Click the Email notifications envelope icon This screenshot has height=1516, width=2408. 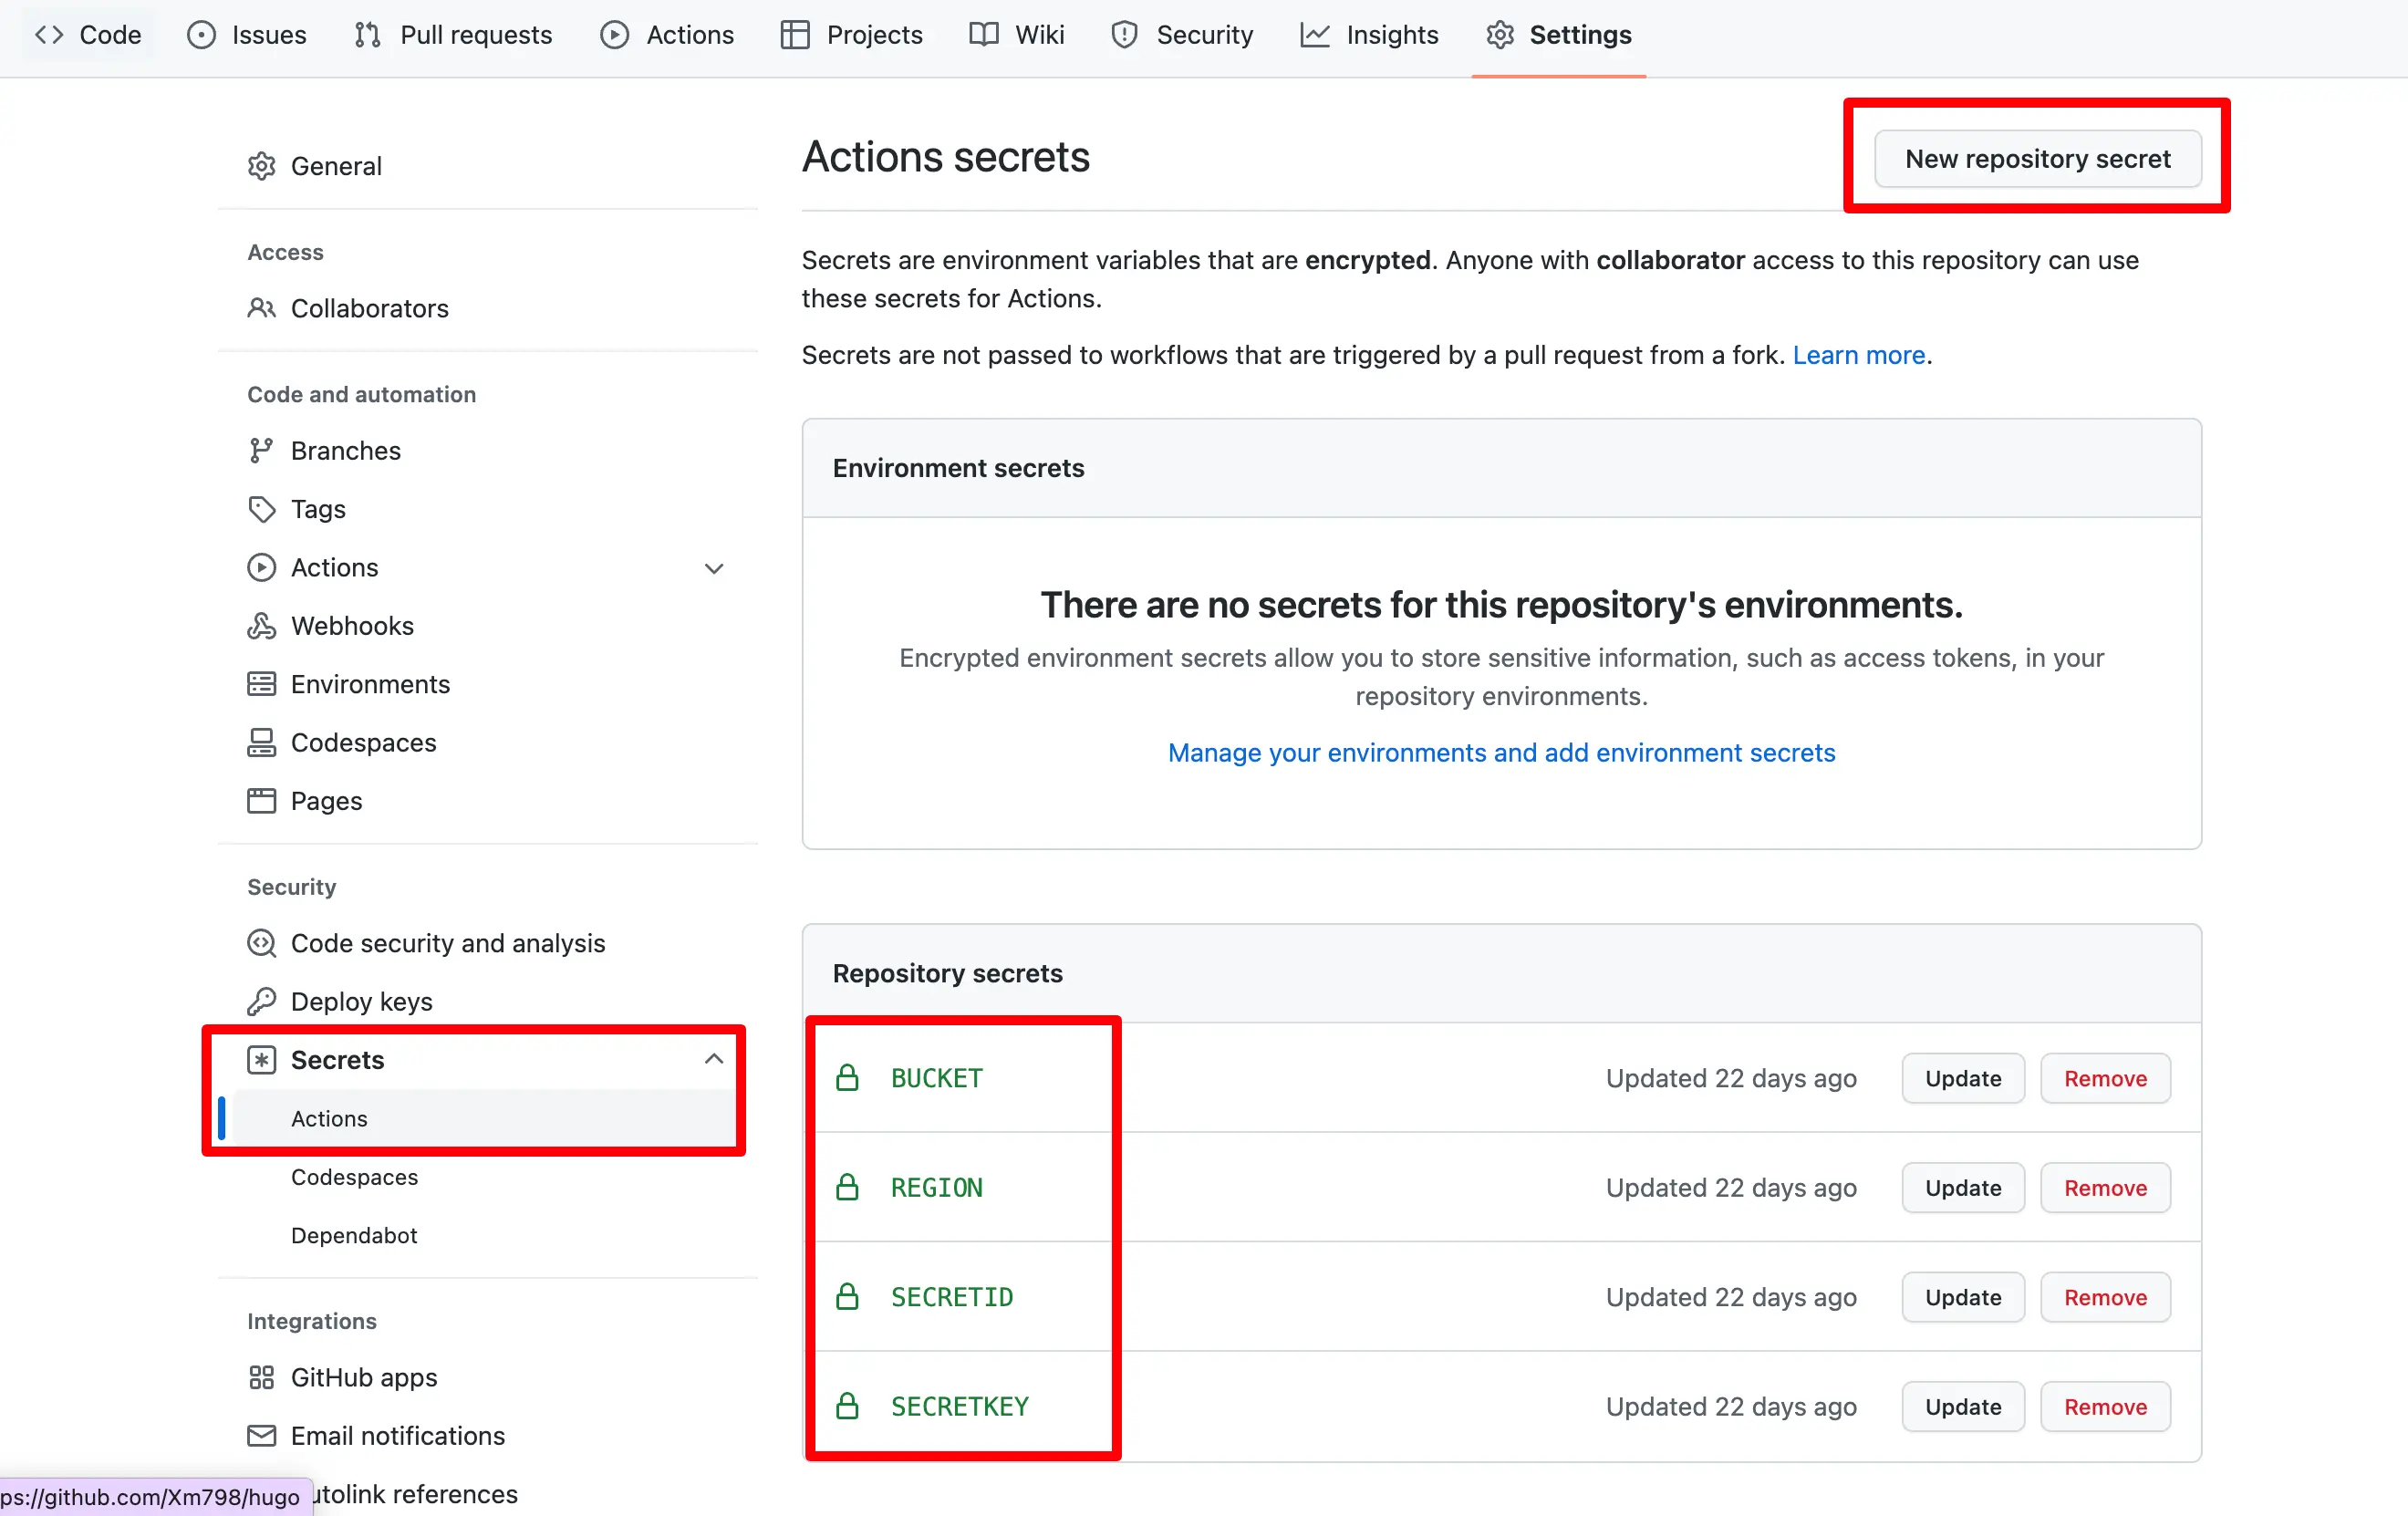point(261,1436)
